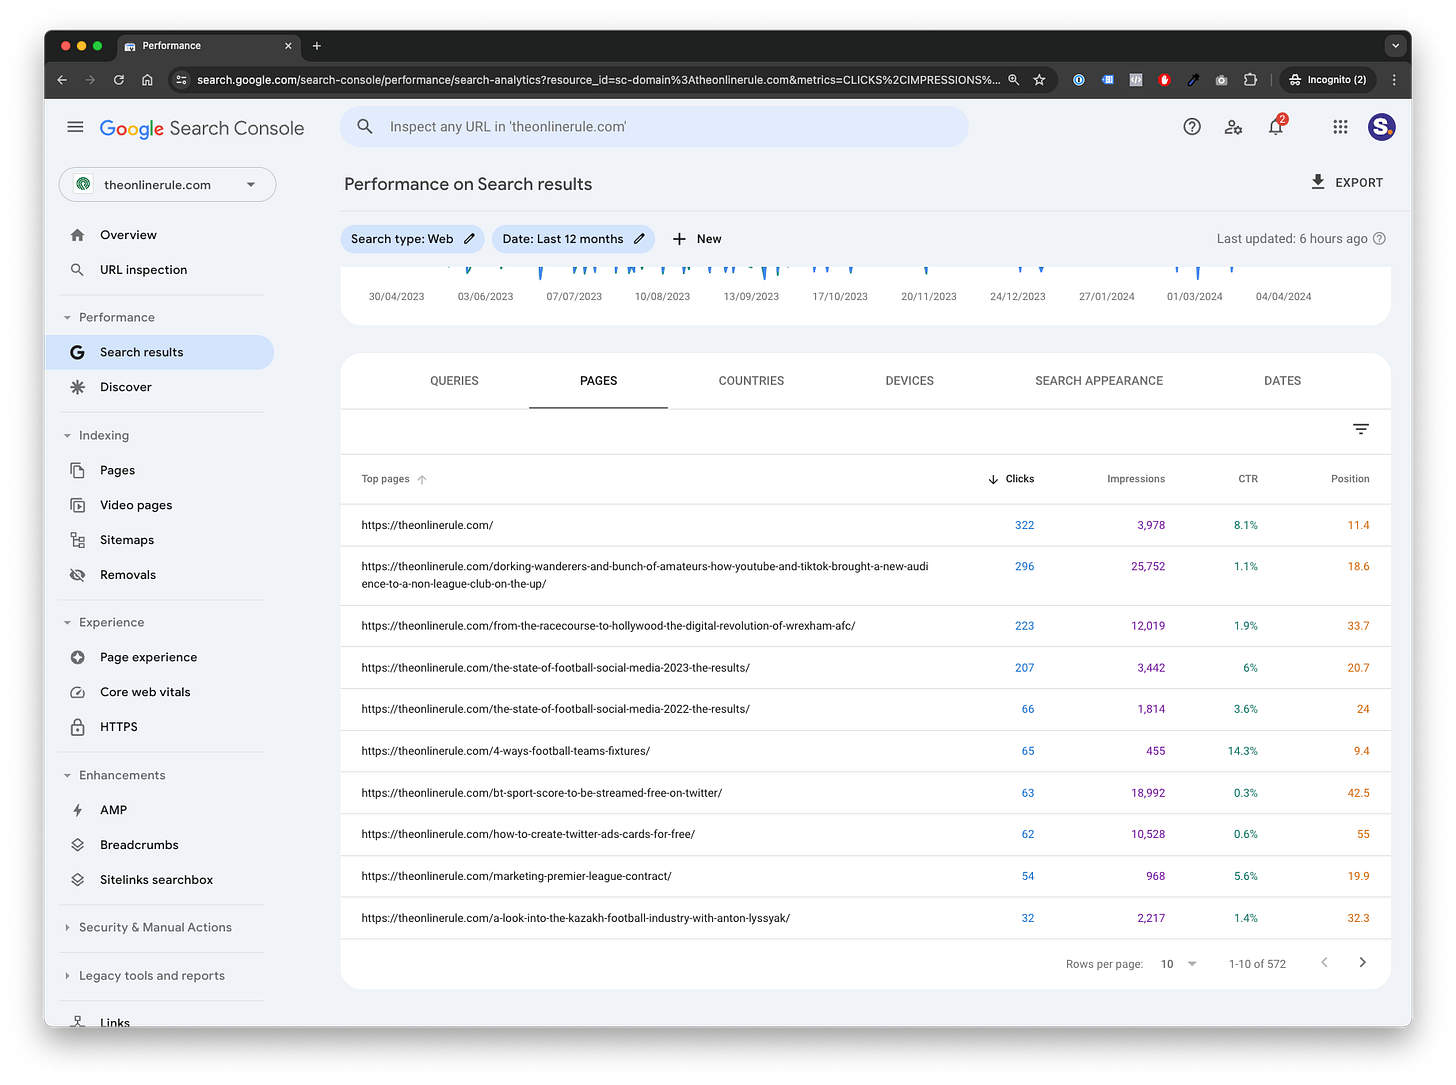Open the main hamburger menu
The height and width of the screenshot is (1085, 1456).
(75, 127)
